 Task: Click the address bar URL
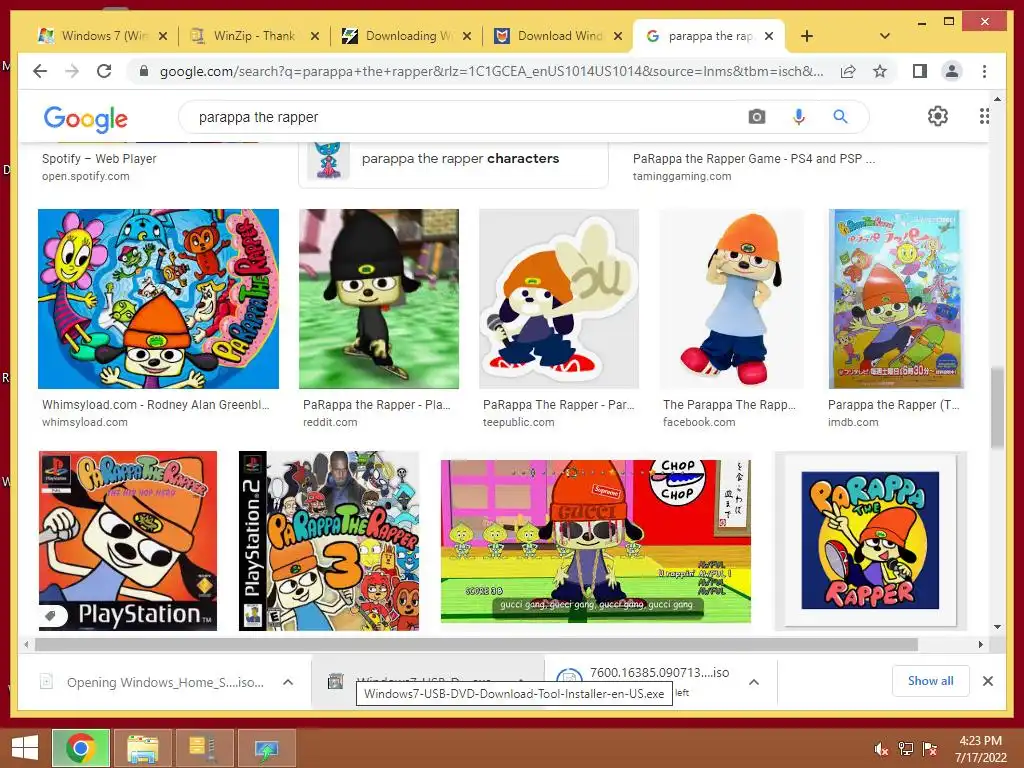point(491,71)
